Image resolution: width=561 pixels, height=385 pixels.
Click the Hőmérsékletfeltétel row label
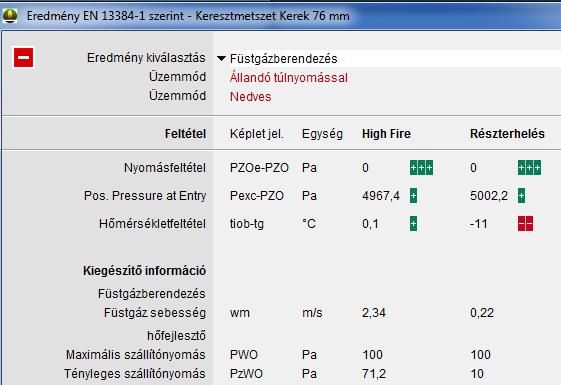pyautogui.click(x=152, y=224)
